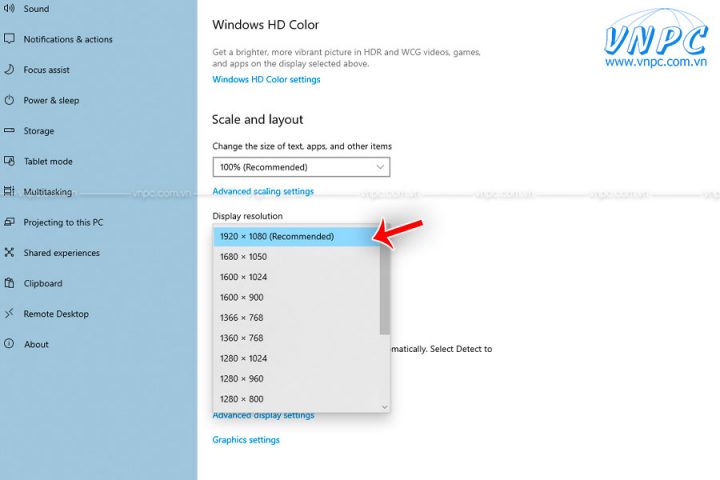Viewport: 720px width, 480px height.
Task: Select the Focus assist moon icon
Action: [9, 70]
